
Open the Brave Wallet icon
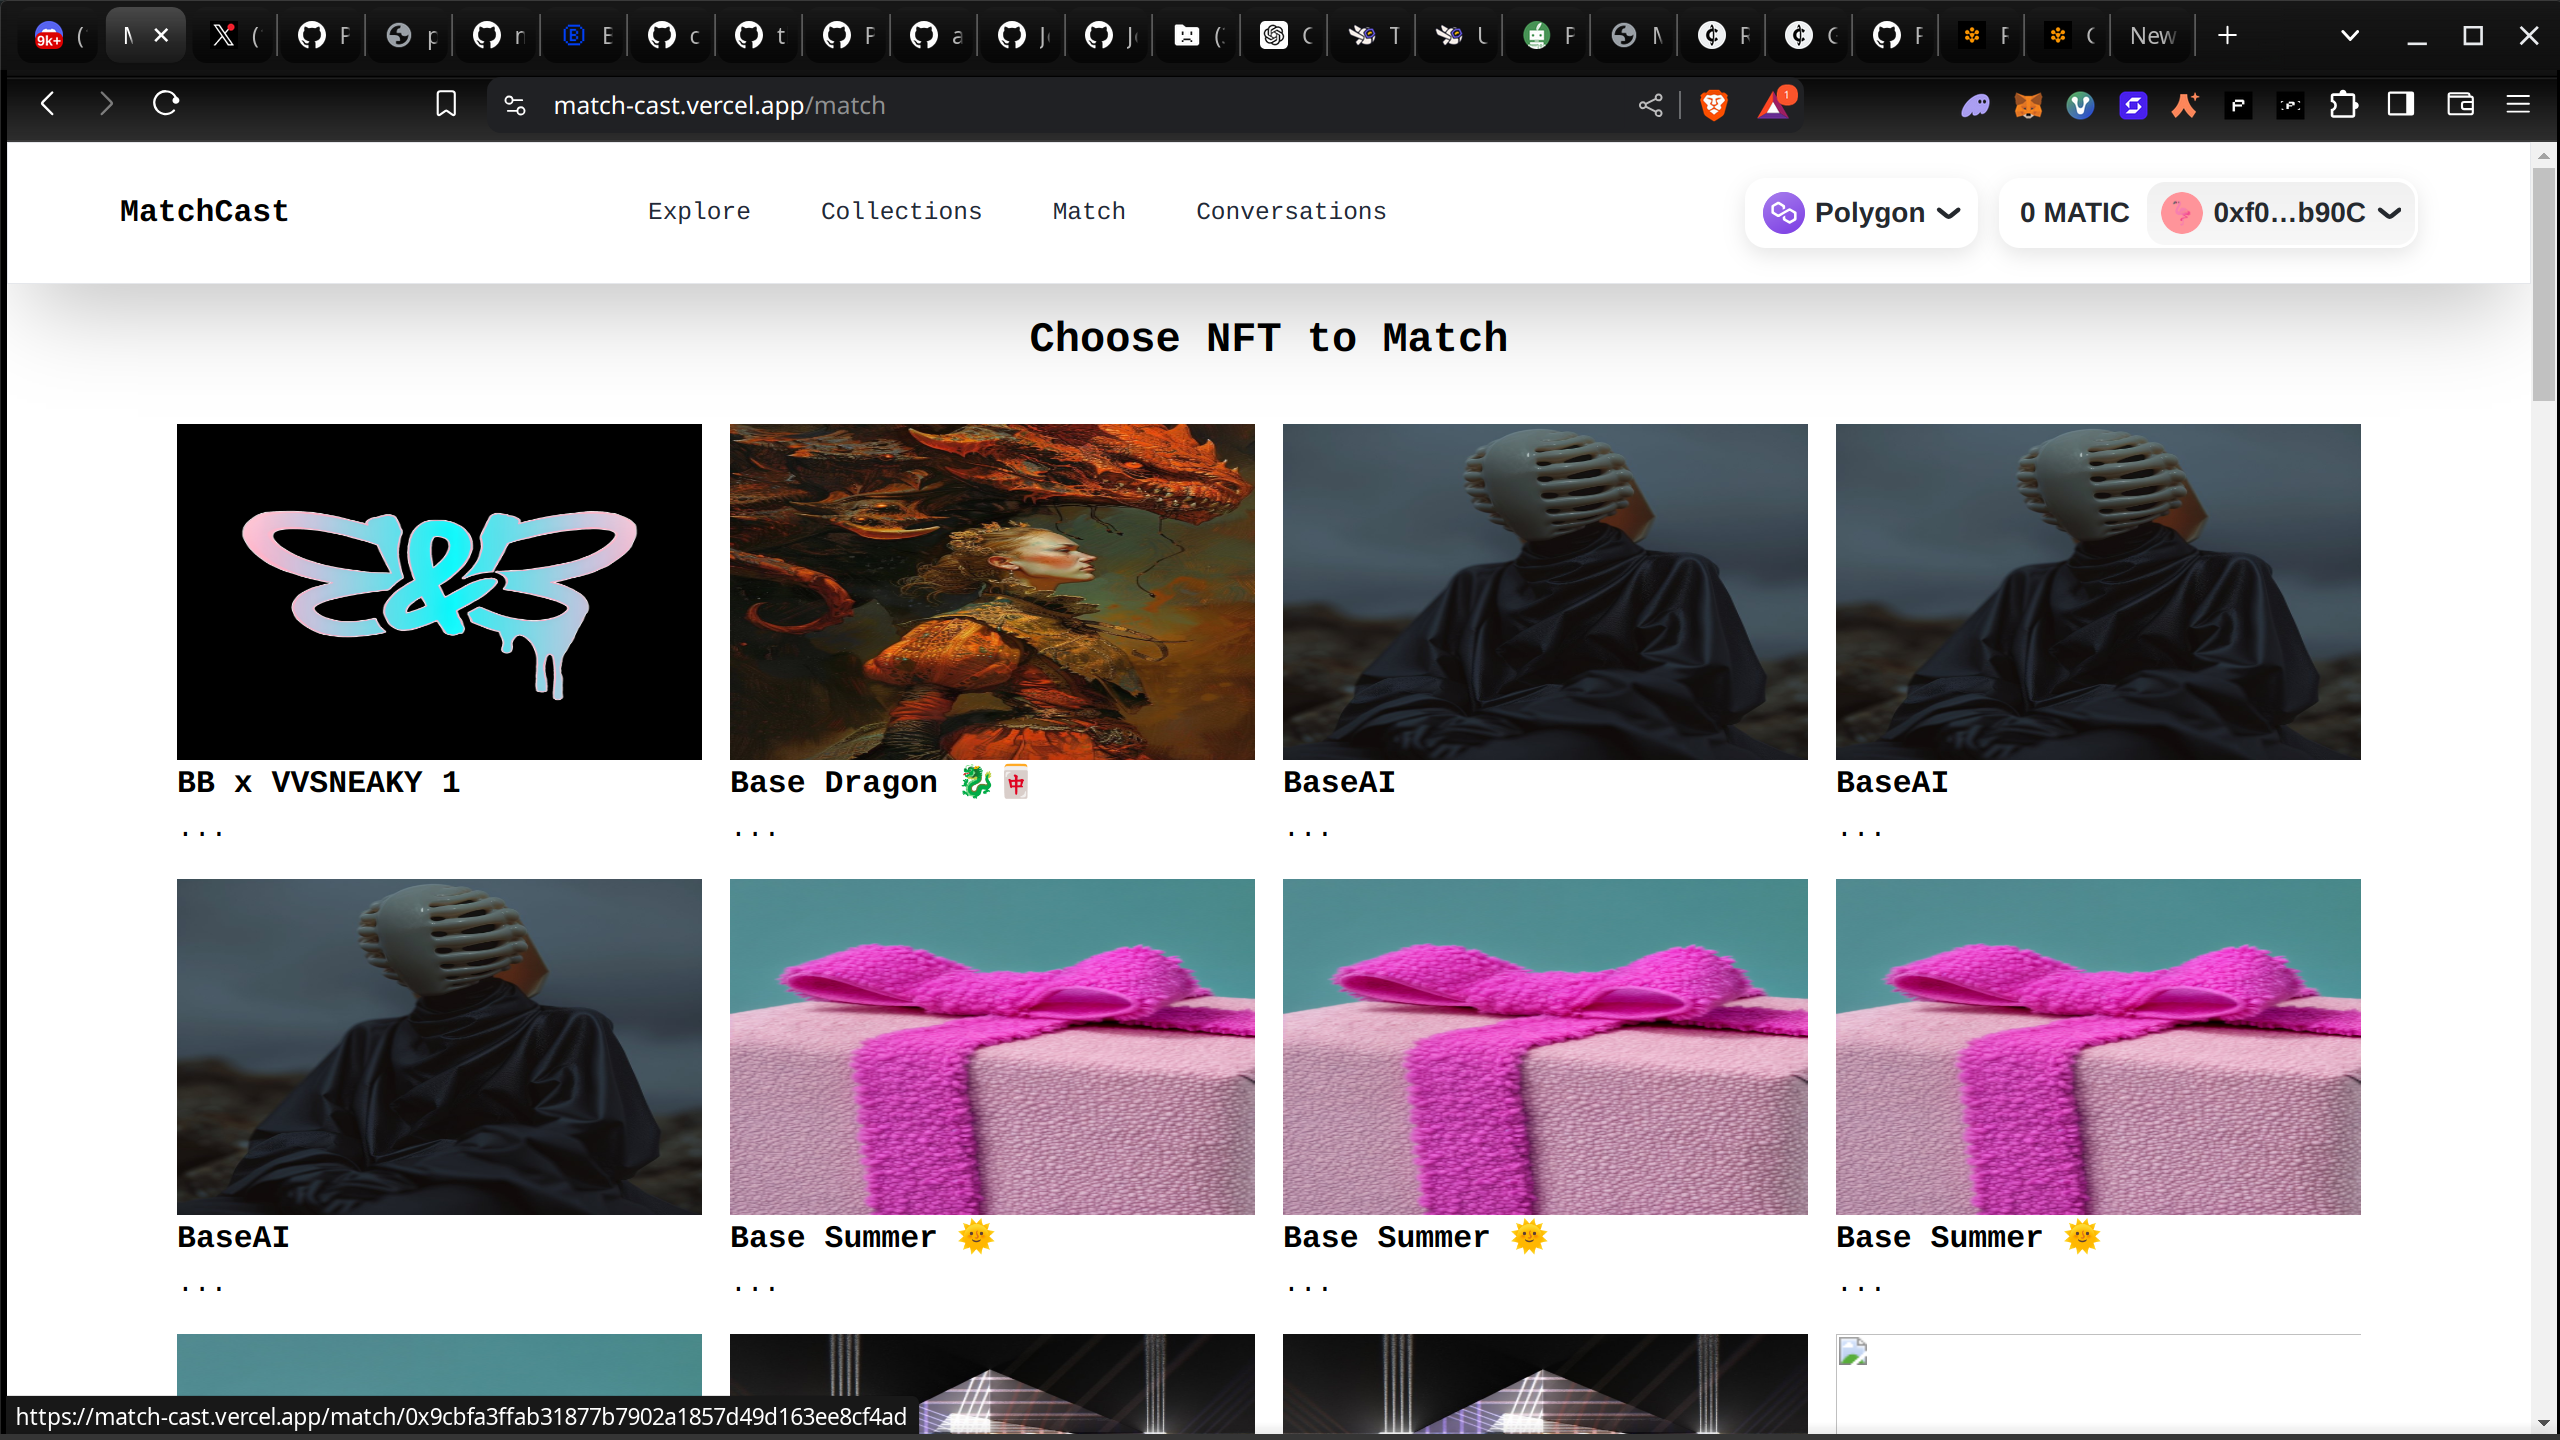click(2460, 104)
